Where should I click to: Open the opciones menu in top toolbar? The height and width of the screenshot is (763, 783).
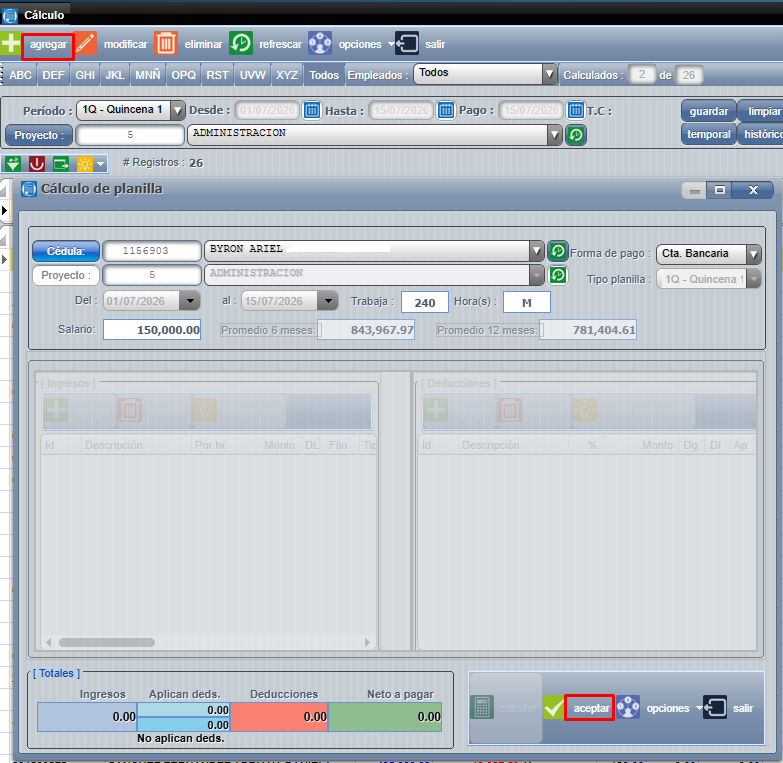[x=360, y=44]
